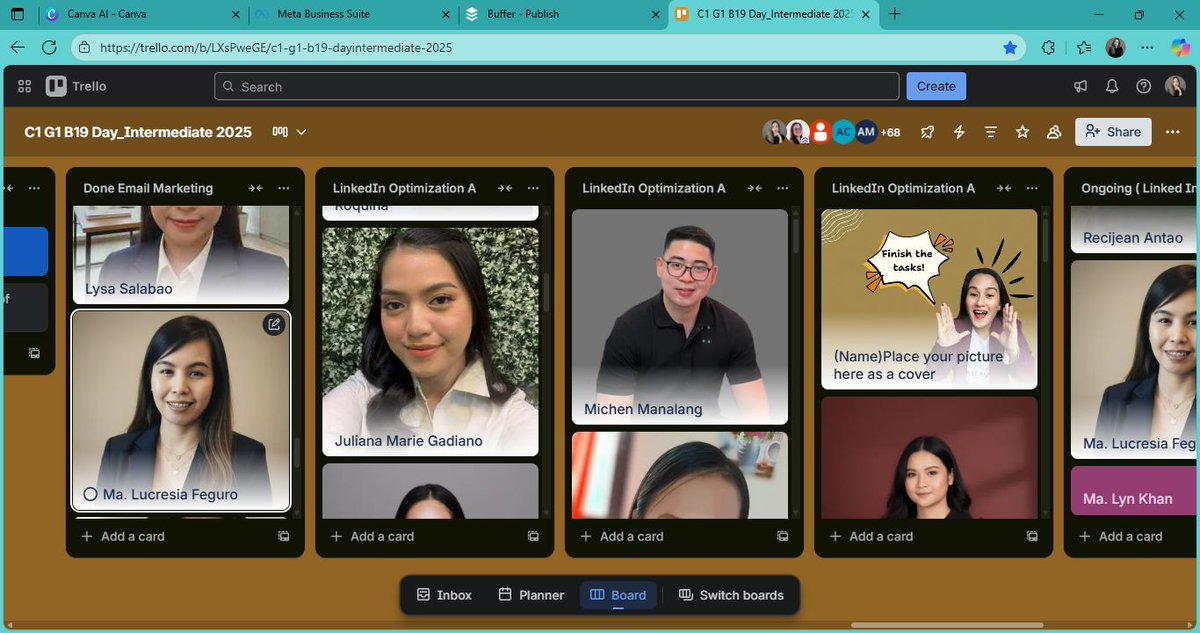Open Trello help question mark icon
Image resolution: width=1200 pixels, height=633 pixels.
(1144, 86)
